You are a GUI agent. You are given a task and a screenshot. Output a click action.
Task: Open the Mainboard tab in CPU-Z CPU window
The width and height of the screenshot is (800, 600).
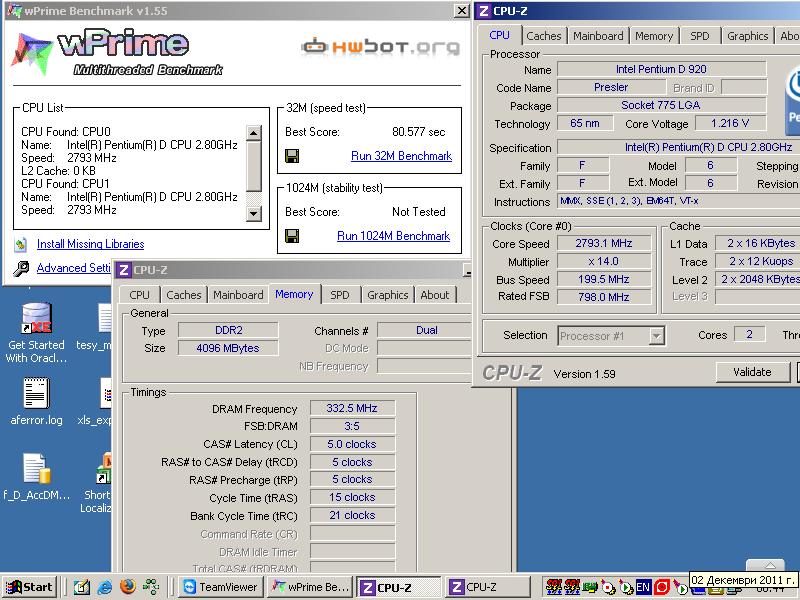coord(598,36)
